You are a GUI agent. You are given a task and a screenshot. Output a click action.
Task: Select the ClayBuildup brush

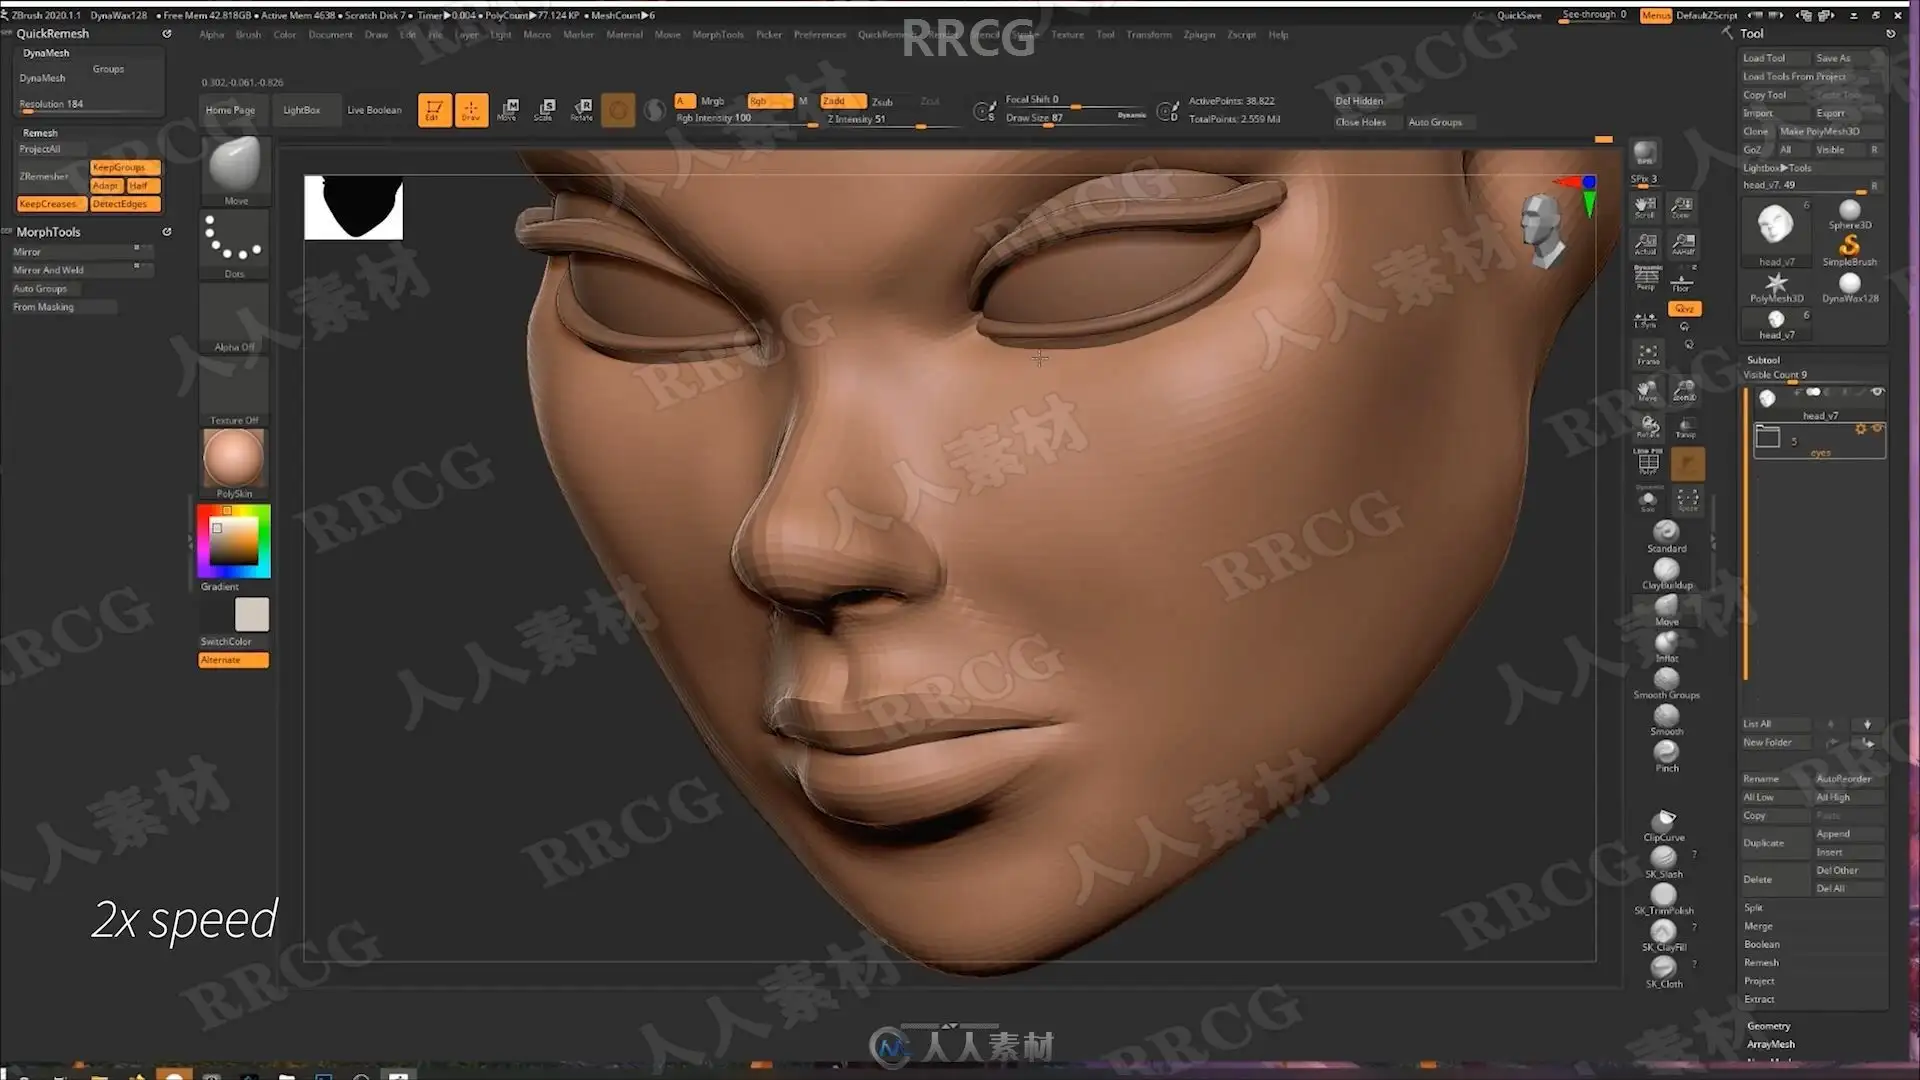point(1666,573)
